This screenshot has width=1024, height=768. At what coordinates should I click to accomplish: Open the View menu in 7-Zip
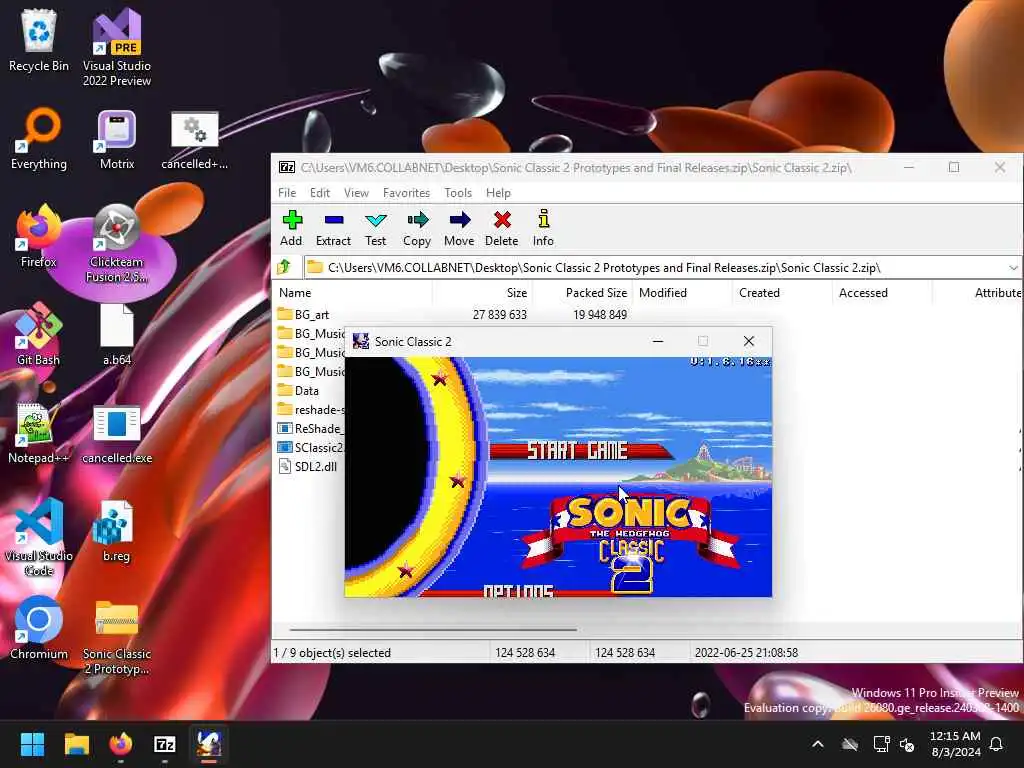point(356,193)
